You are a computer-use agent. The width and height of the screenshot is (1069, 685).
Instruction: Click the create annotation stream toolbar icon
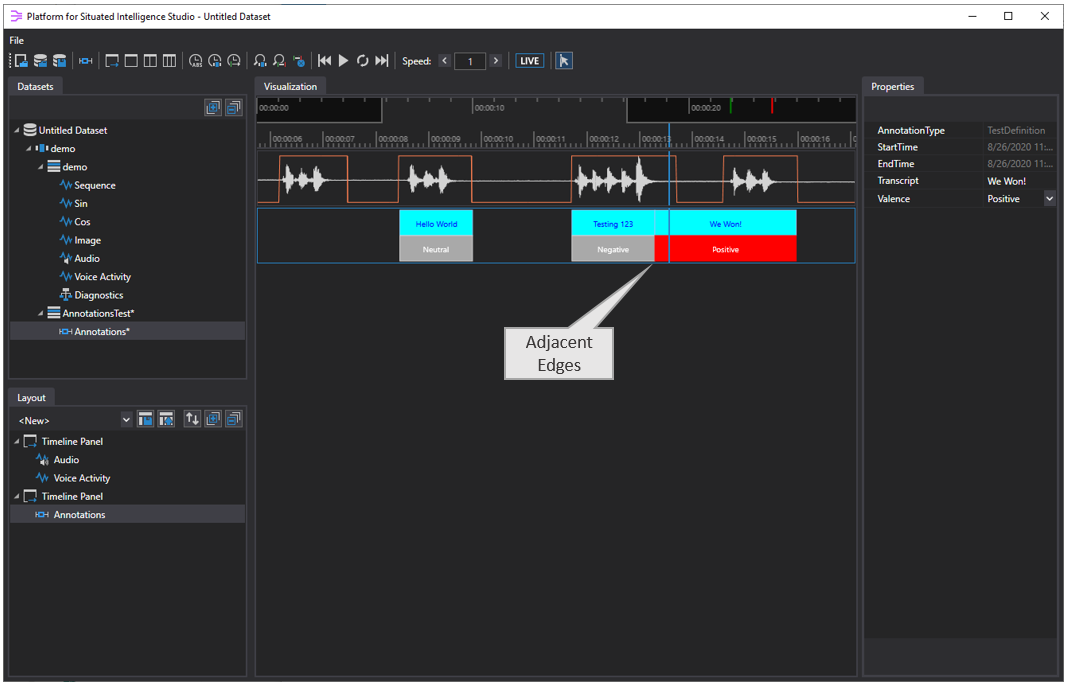coord(86,61)
